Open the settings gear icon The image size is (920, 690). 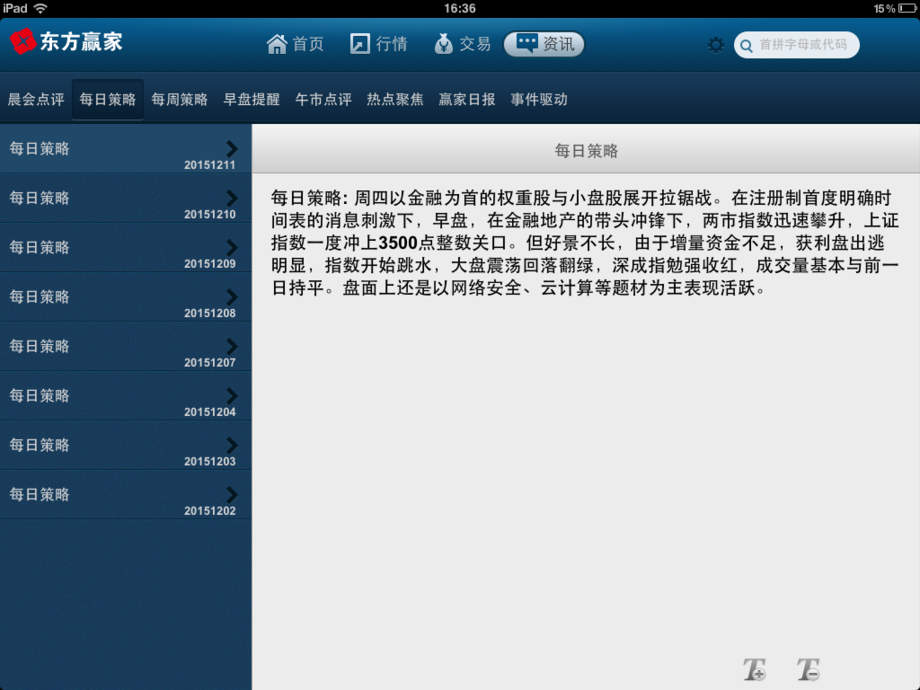[714, 44]
